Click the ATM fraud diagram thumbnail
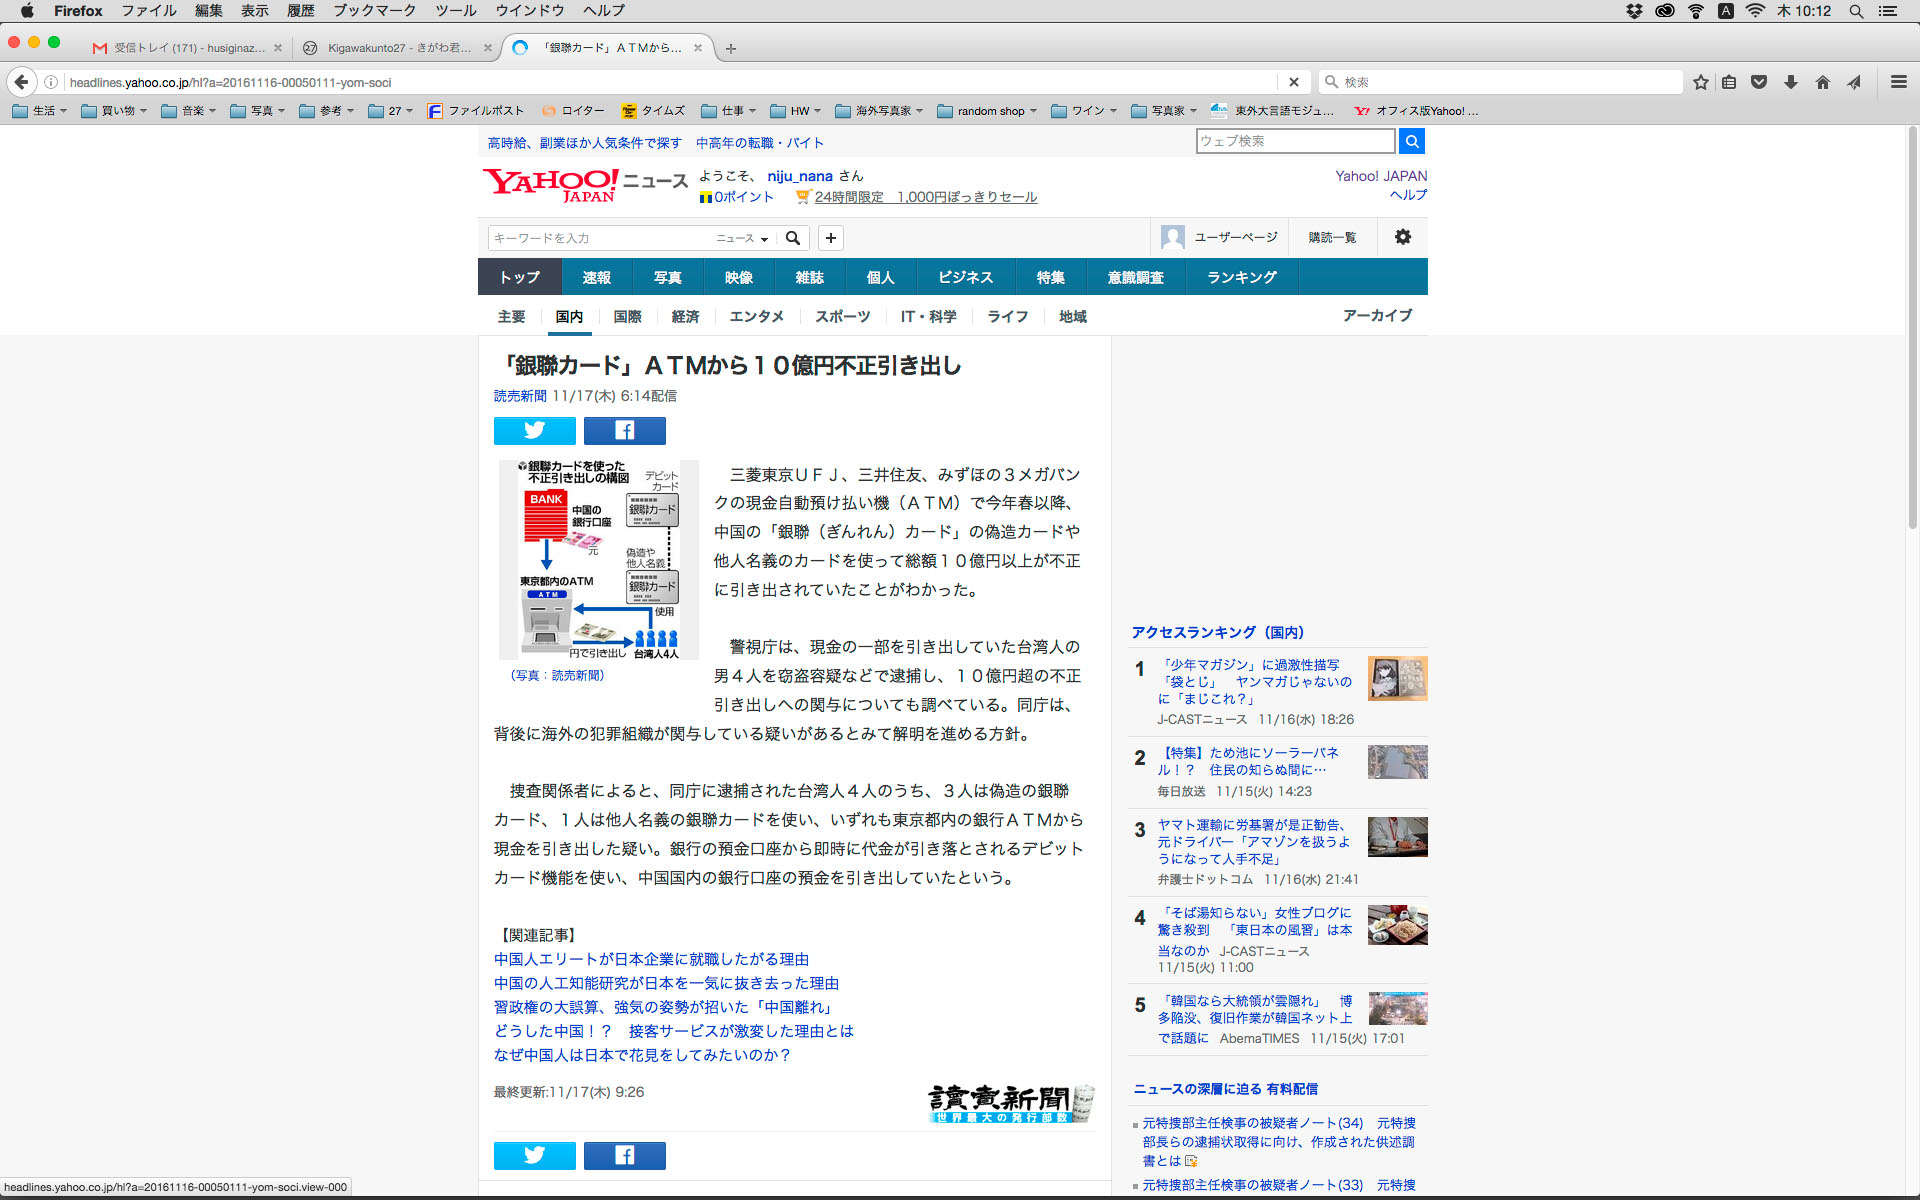This screenshot has height=1200, width=1920. [x=598, y=560]
